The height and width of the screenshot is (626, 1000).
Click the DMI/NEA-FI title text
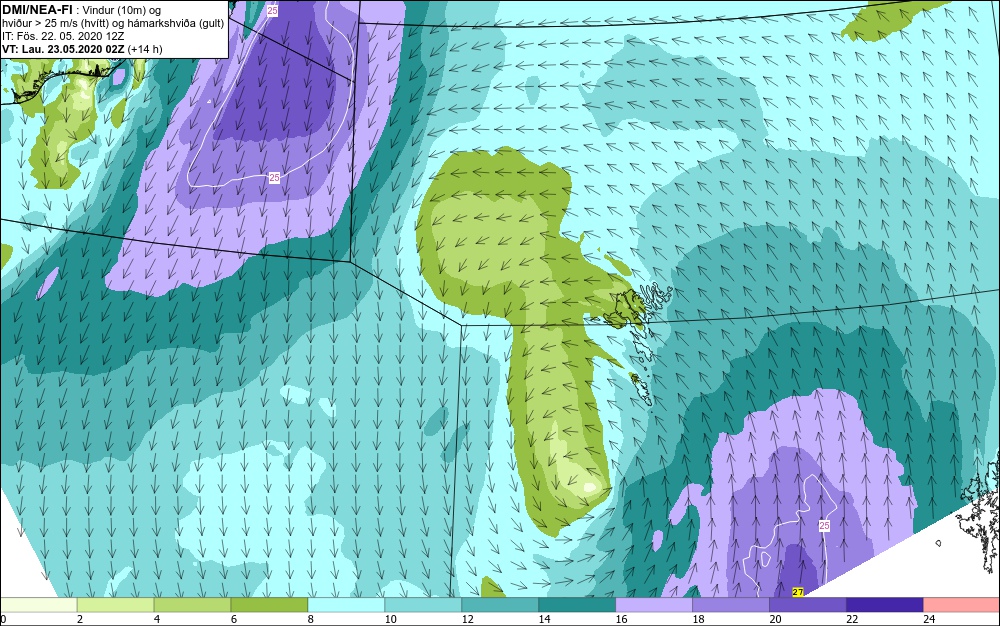[x=37, y=10]
